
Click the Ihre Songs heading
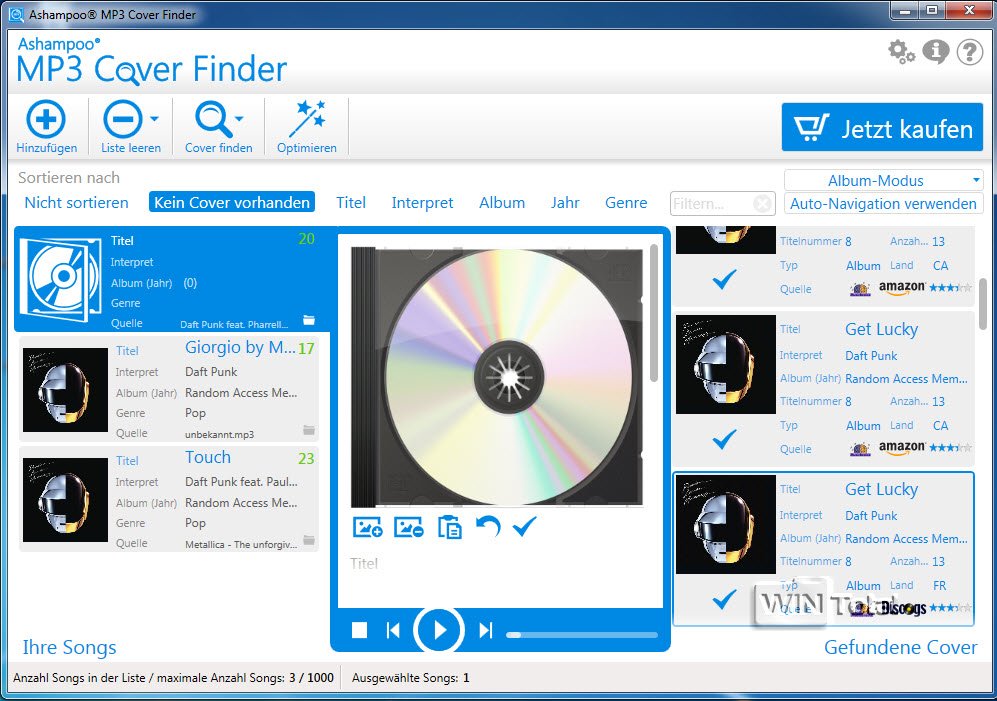69,647
